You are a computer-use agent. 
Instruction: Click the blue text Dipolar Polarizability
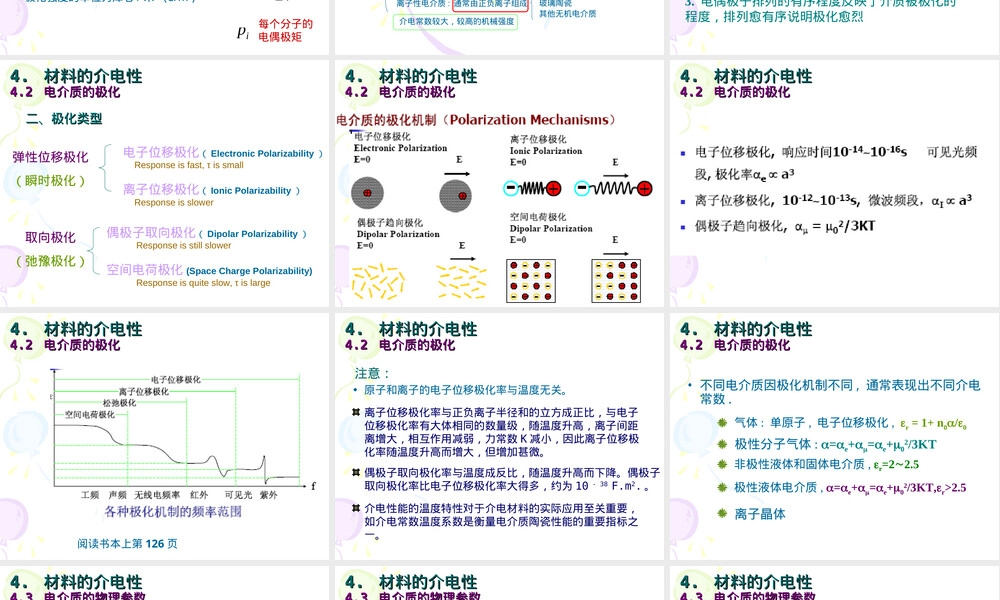point(253,234)
